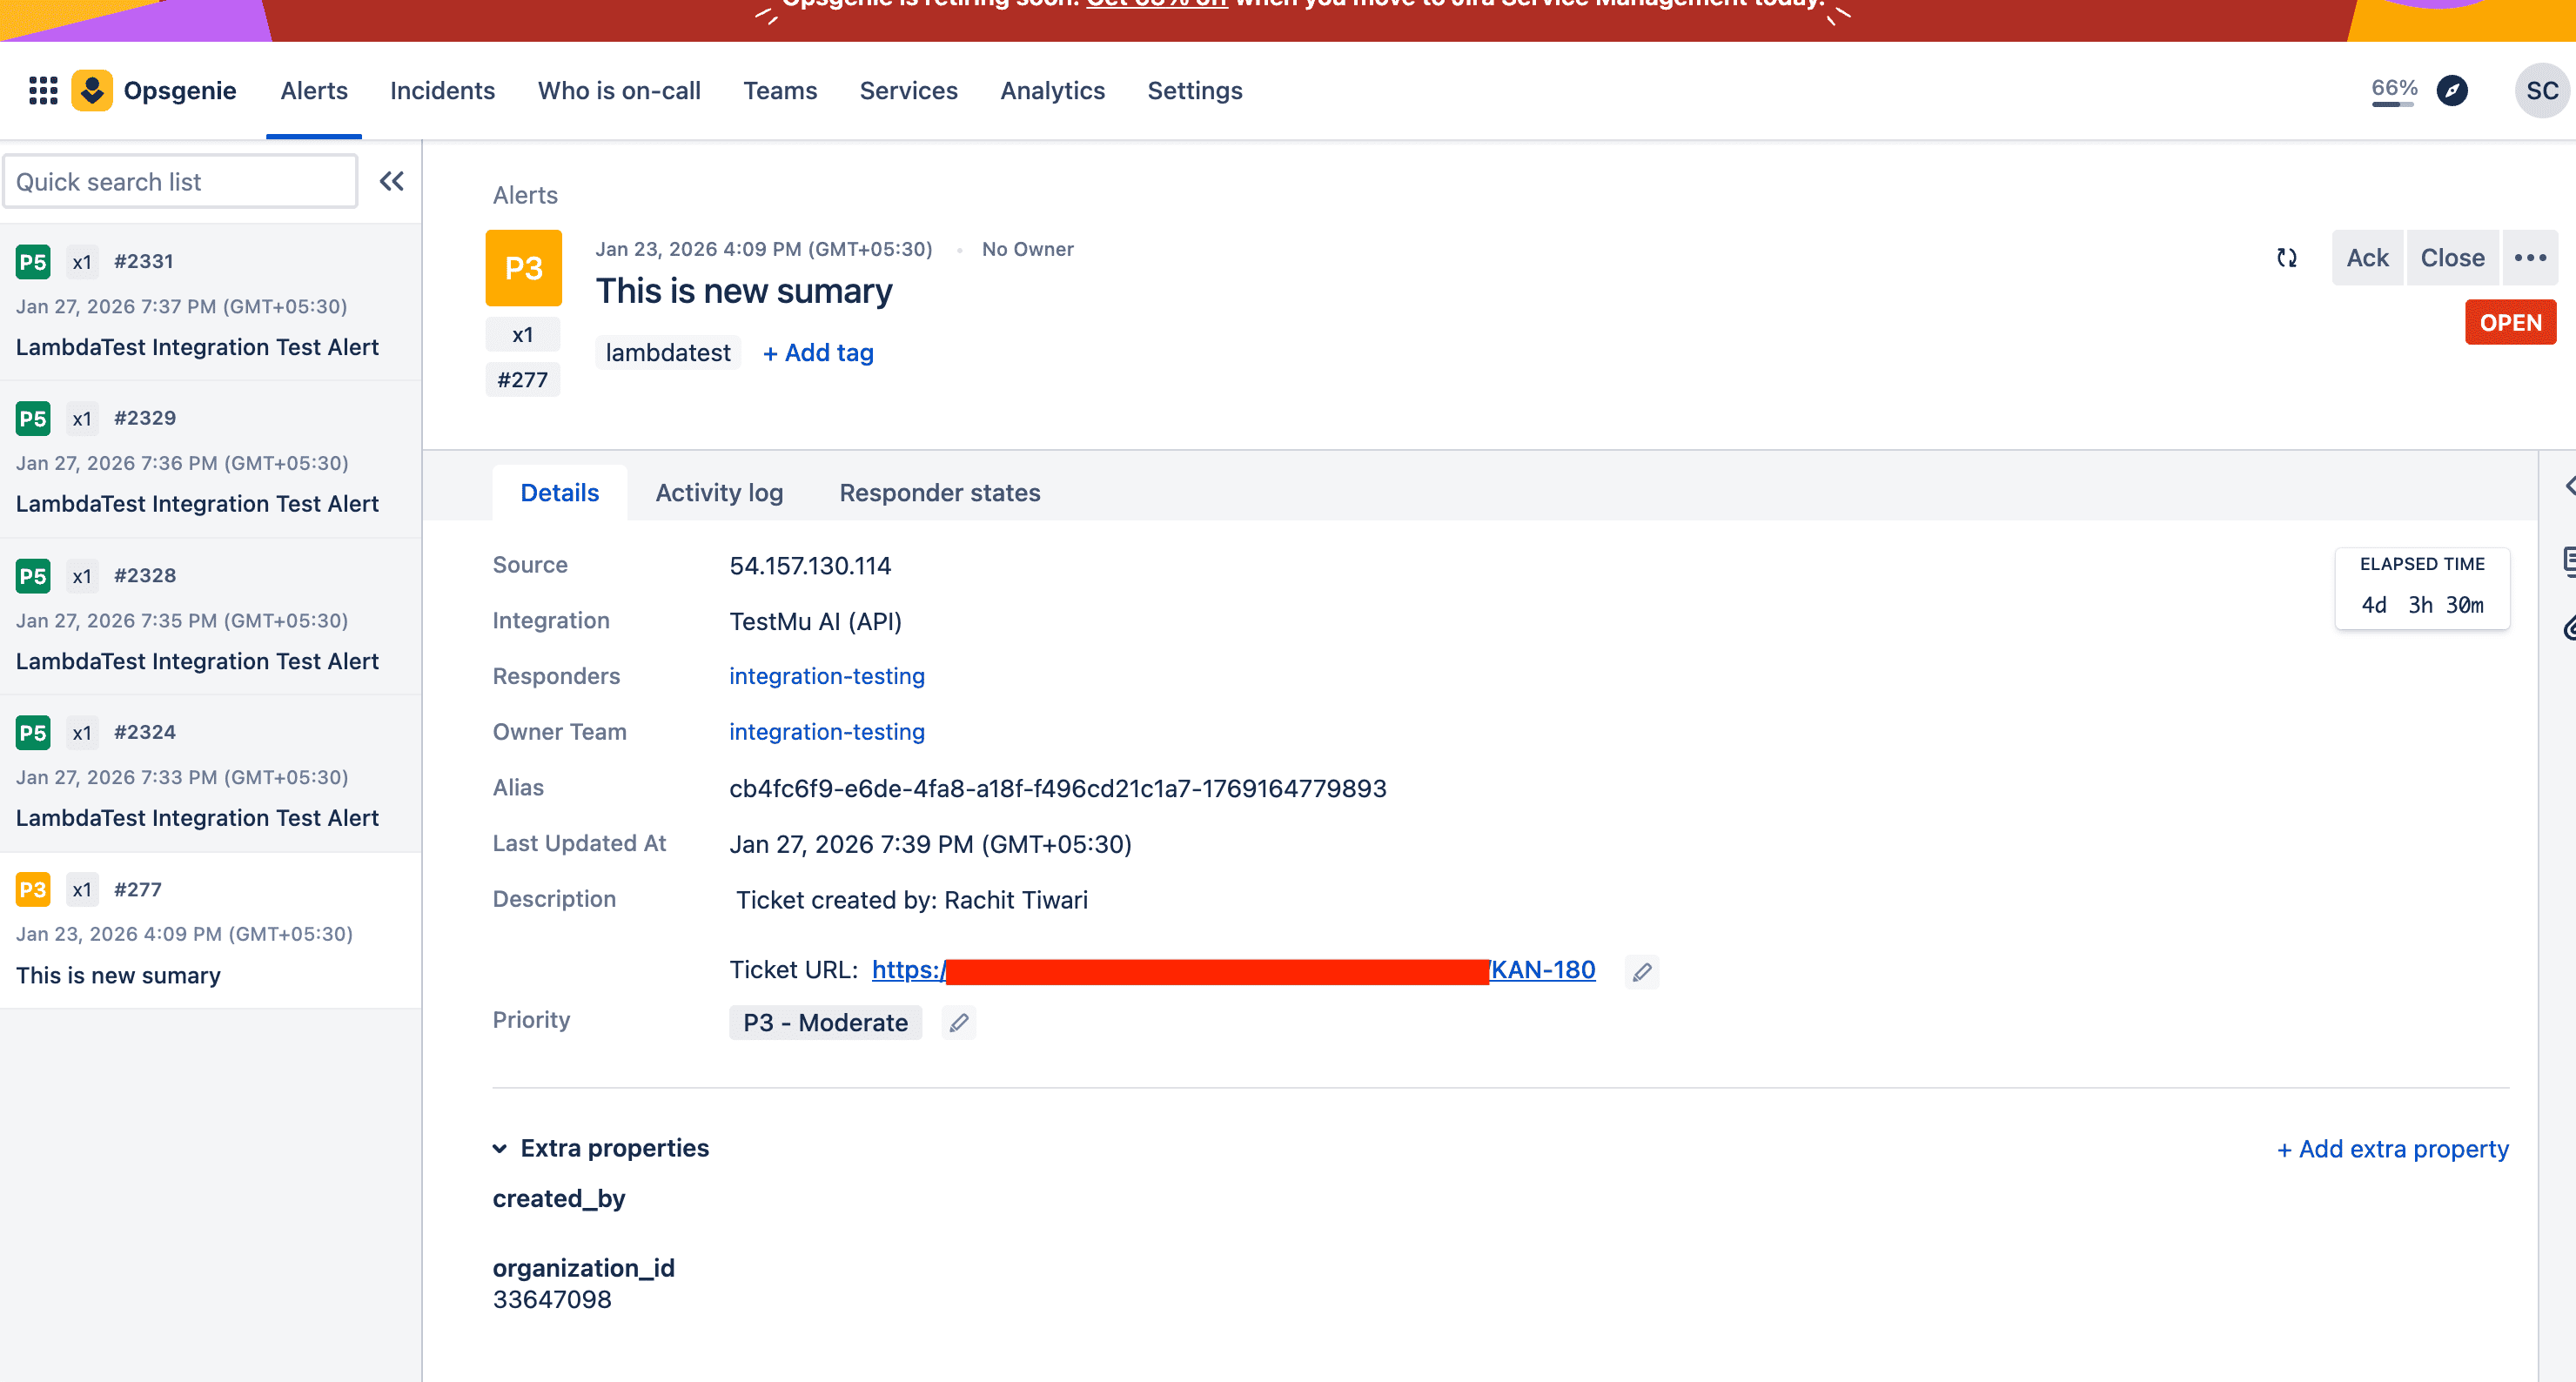Switch to the Responder states tab
The width and height of the screenshot is (2576, 1382).
click(939, 492)
